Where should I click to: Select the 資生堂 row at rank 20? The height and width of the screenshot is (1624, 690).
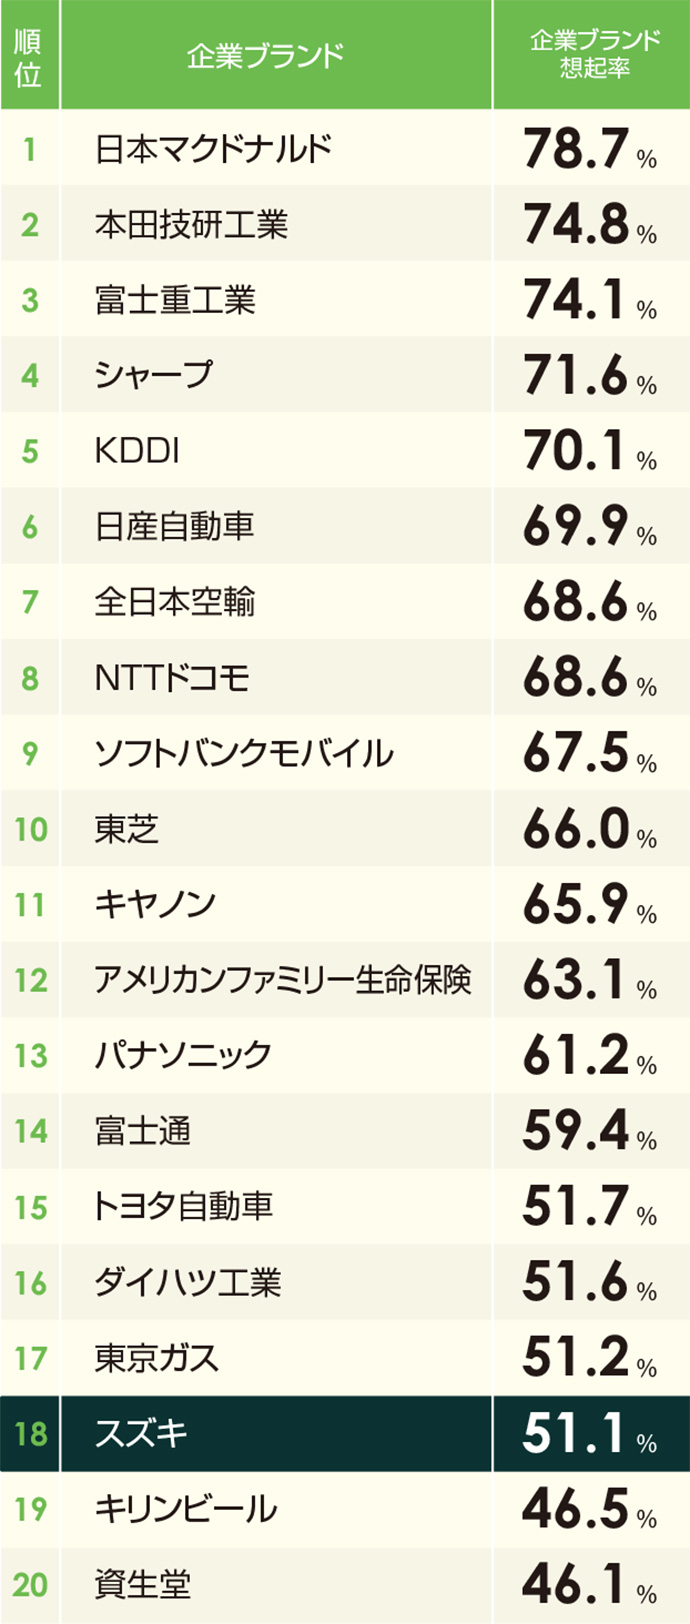tap(345, 1586)
